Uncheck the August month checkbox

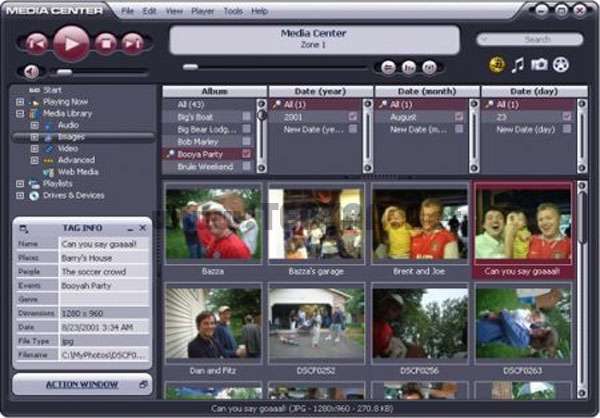click(x=459, y=116)
